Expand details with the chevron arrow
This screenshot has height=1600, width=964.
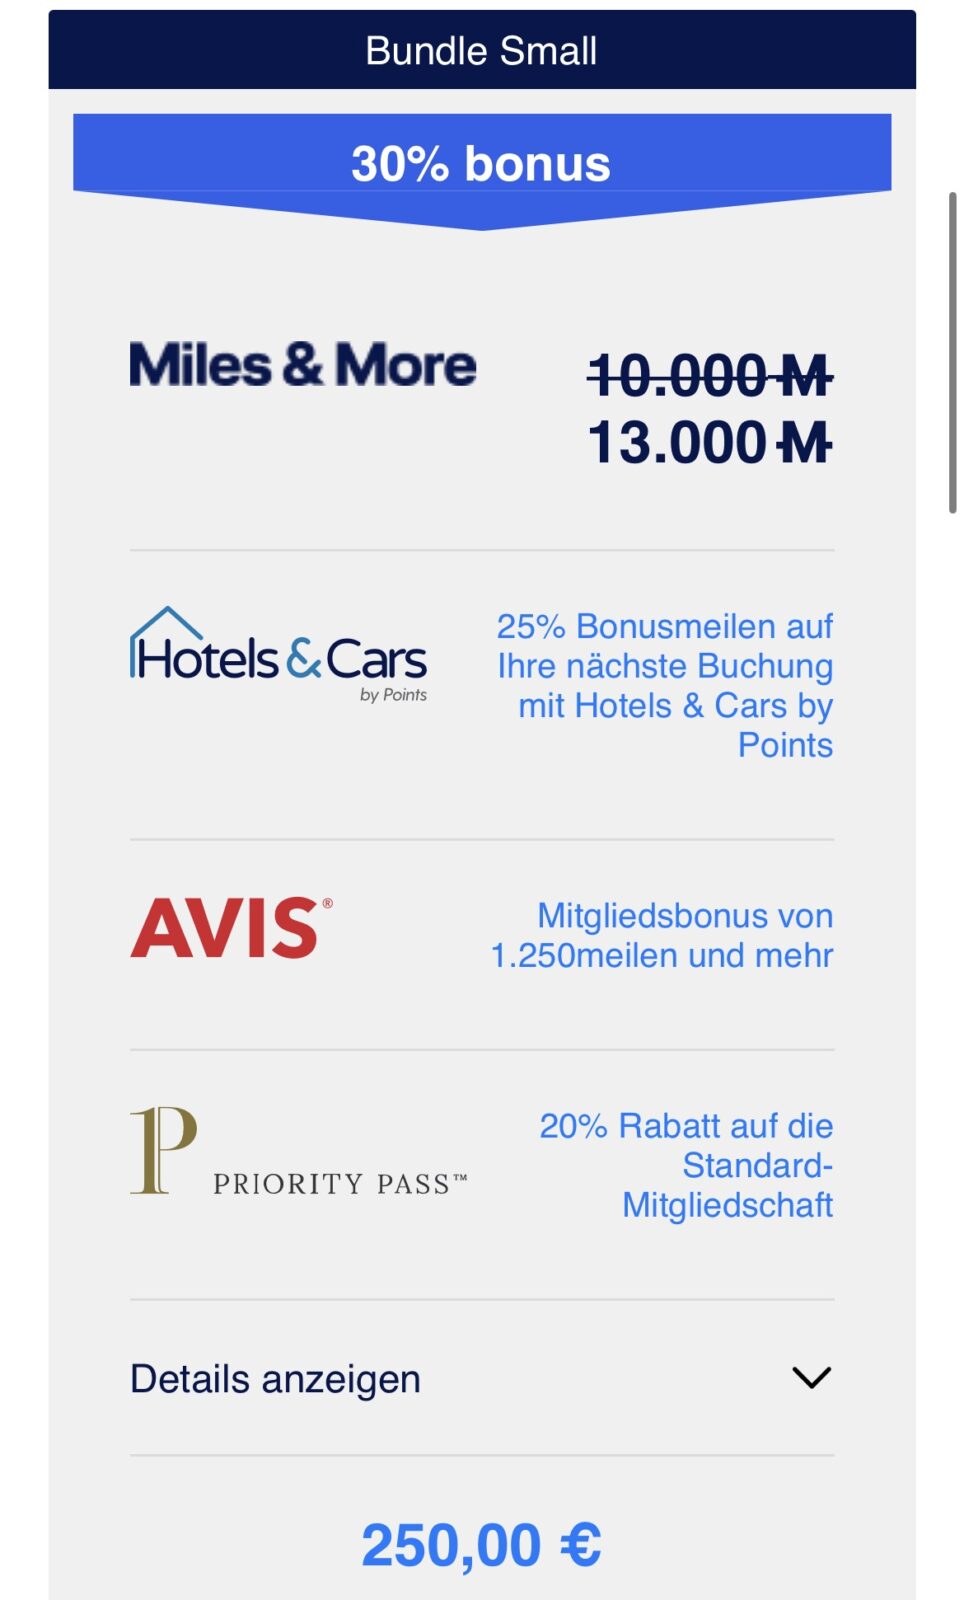pos(811,1378)
